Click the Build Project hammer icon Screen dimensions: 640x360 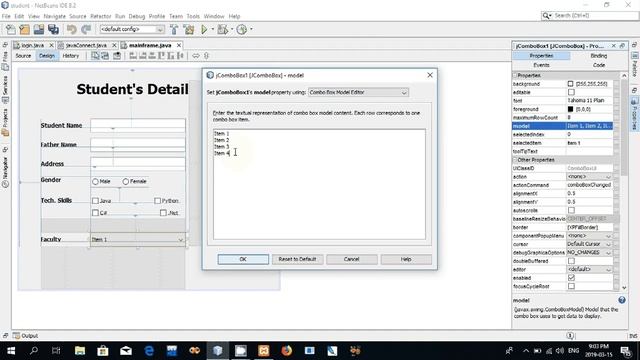coord(174,29)
